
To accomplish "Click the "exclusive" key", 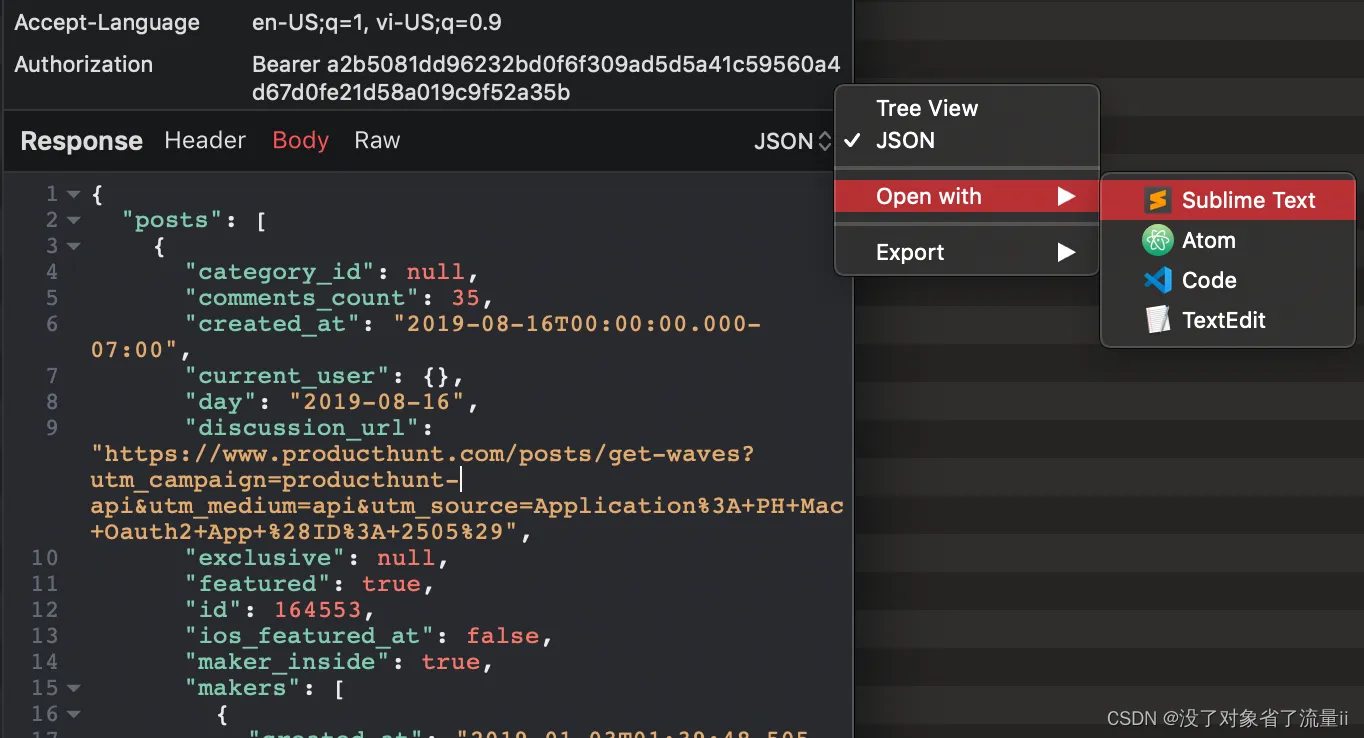I will (265, 558).
